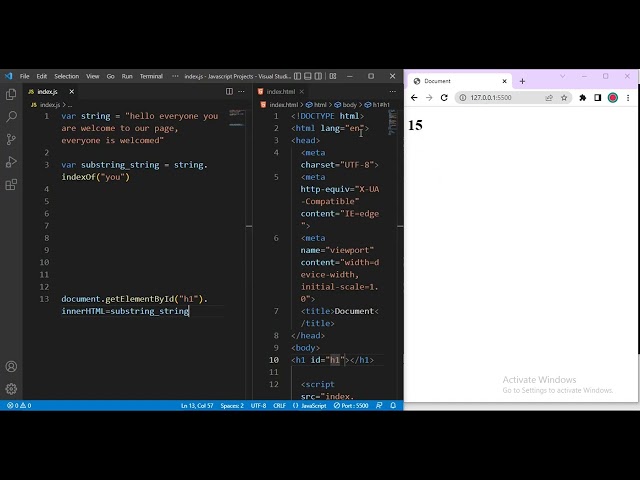
Task: Split the index.js editor
Action: (x=229, y=91)
